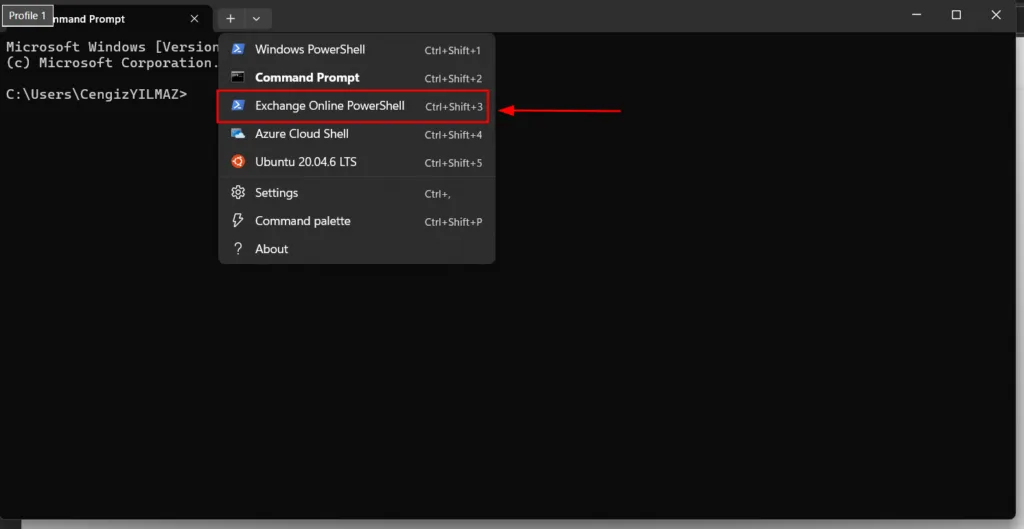The image size is (1024, 529).
Task: Maximize the Terminal window
Action: tap(956, 15)
